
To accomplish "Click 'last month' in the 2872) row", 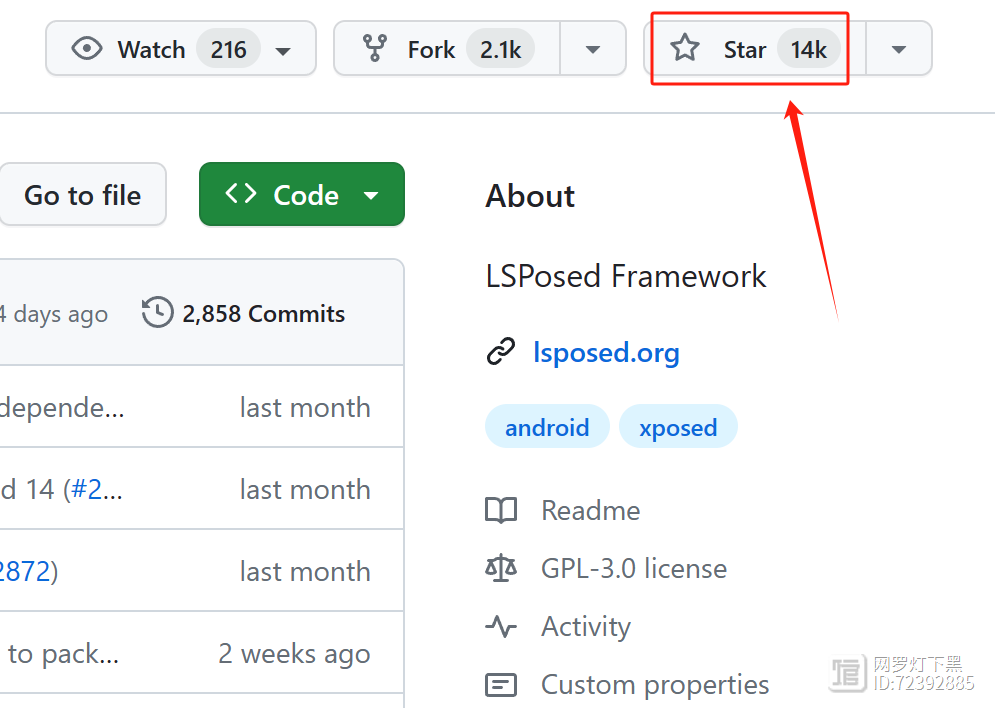I will pyautogui.click(x=305, y=572).
